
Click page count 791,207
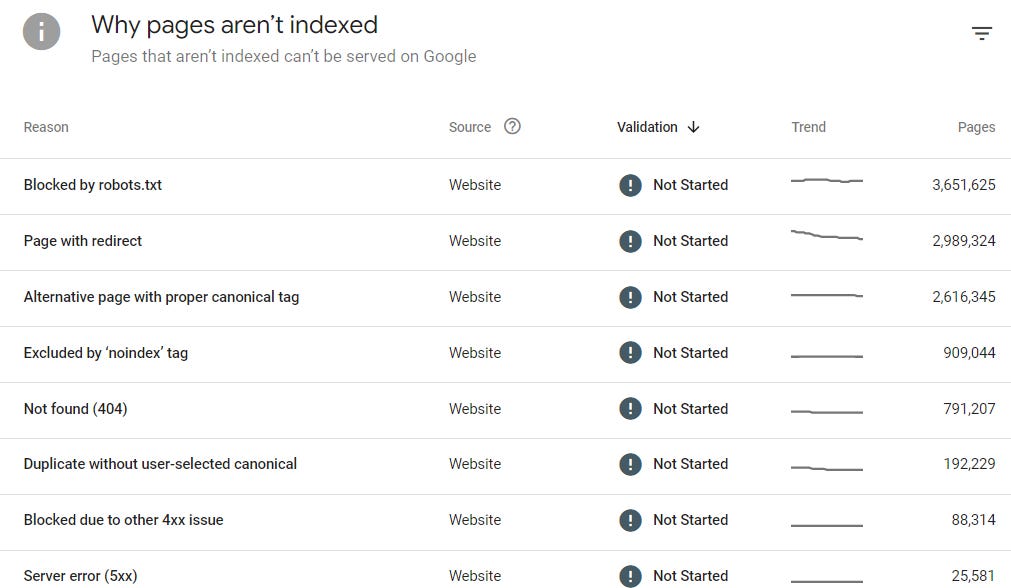click(x=969, y=409)
